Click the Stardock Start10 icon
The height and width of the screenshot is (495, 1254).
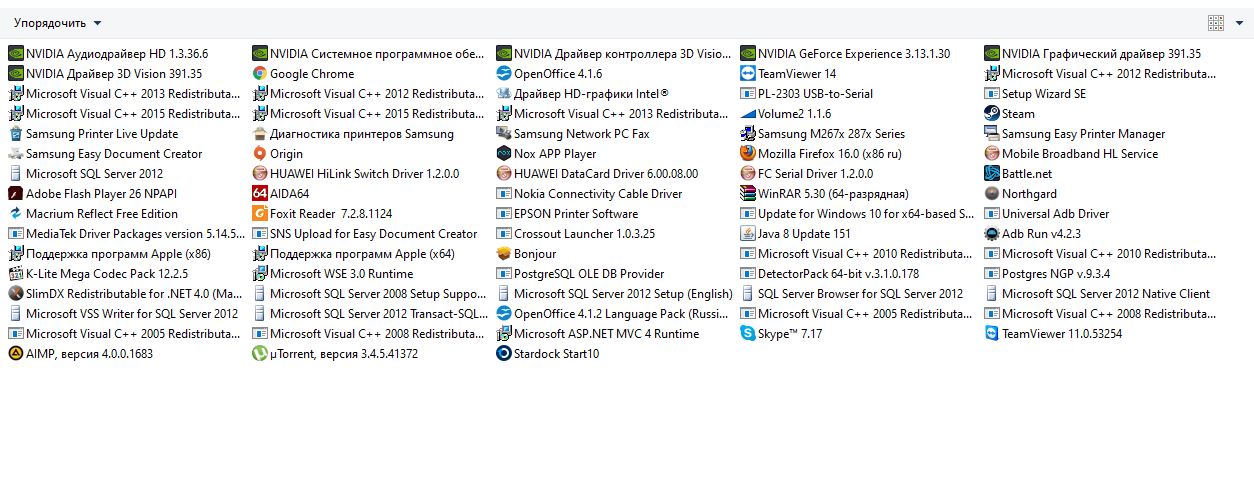coord(504,354)
